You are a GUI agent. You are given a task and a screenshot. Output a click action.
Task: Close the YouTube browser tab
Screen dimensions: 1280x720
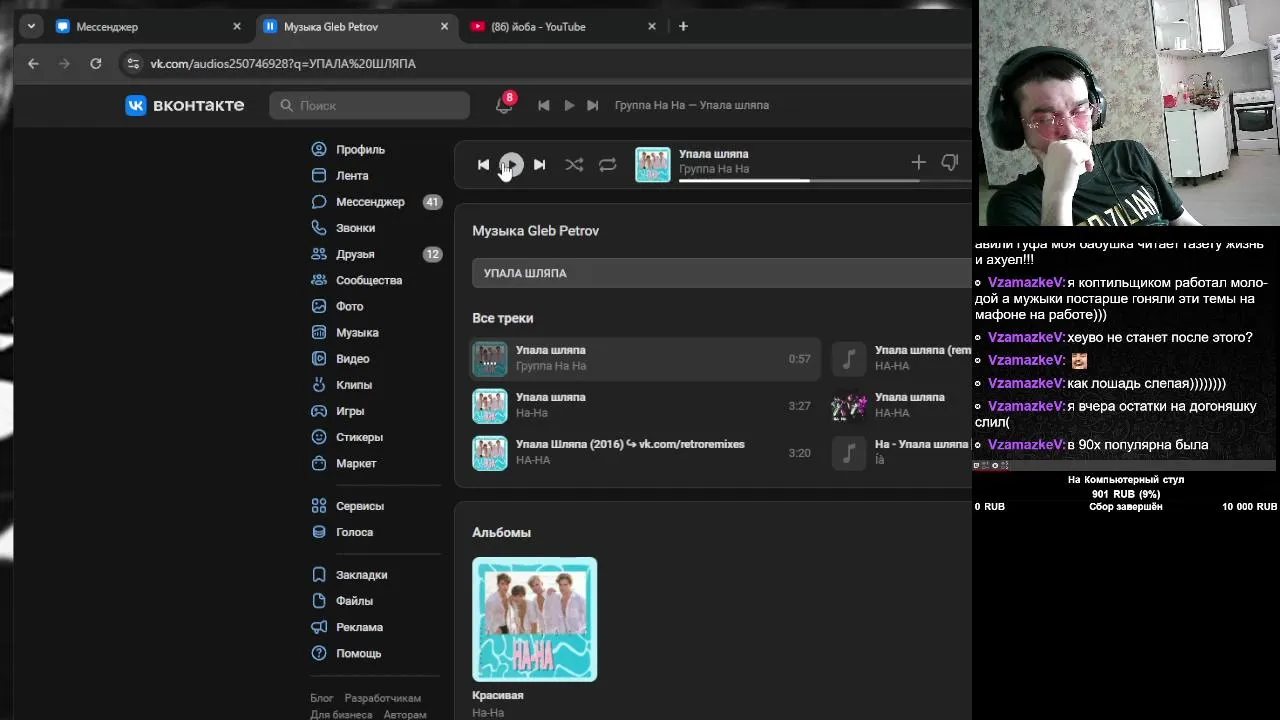pos(653,27)
